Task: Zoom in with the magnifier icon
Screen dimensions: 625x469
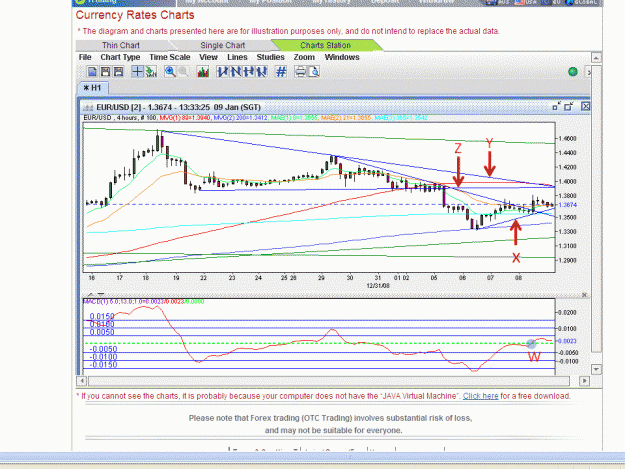Action: tap(170, 72)
